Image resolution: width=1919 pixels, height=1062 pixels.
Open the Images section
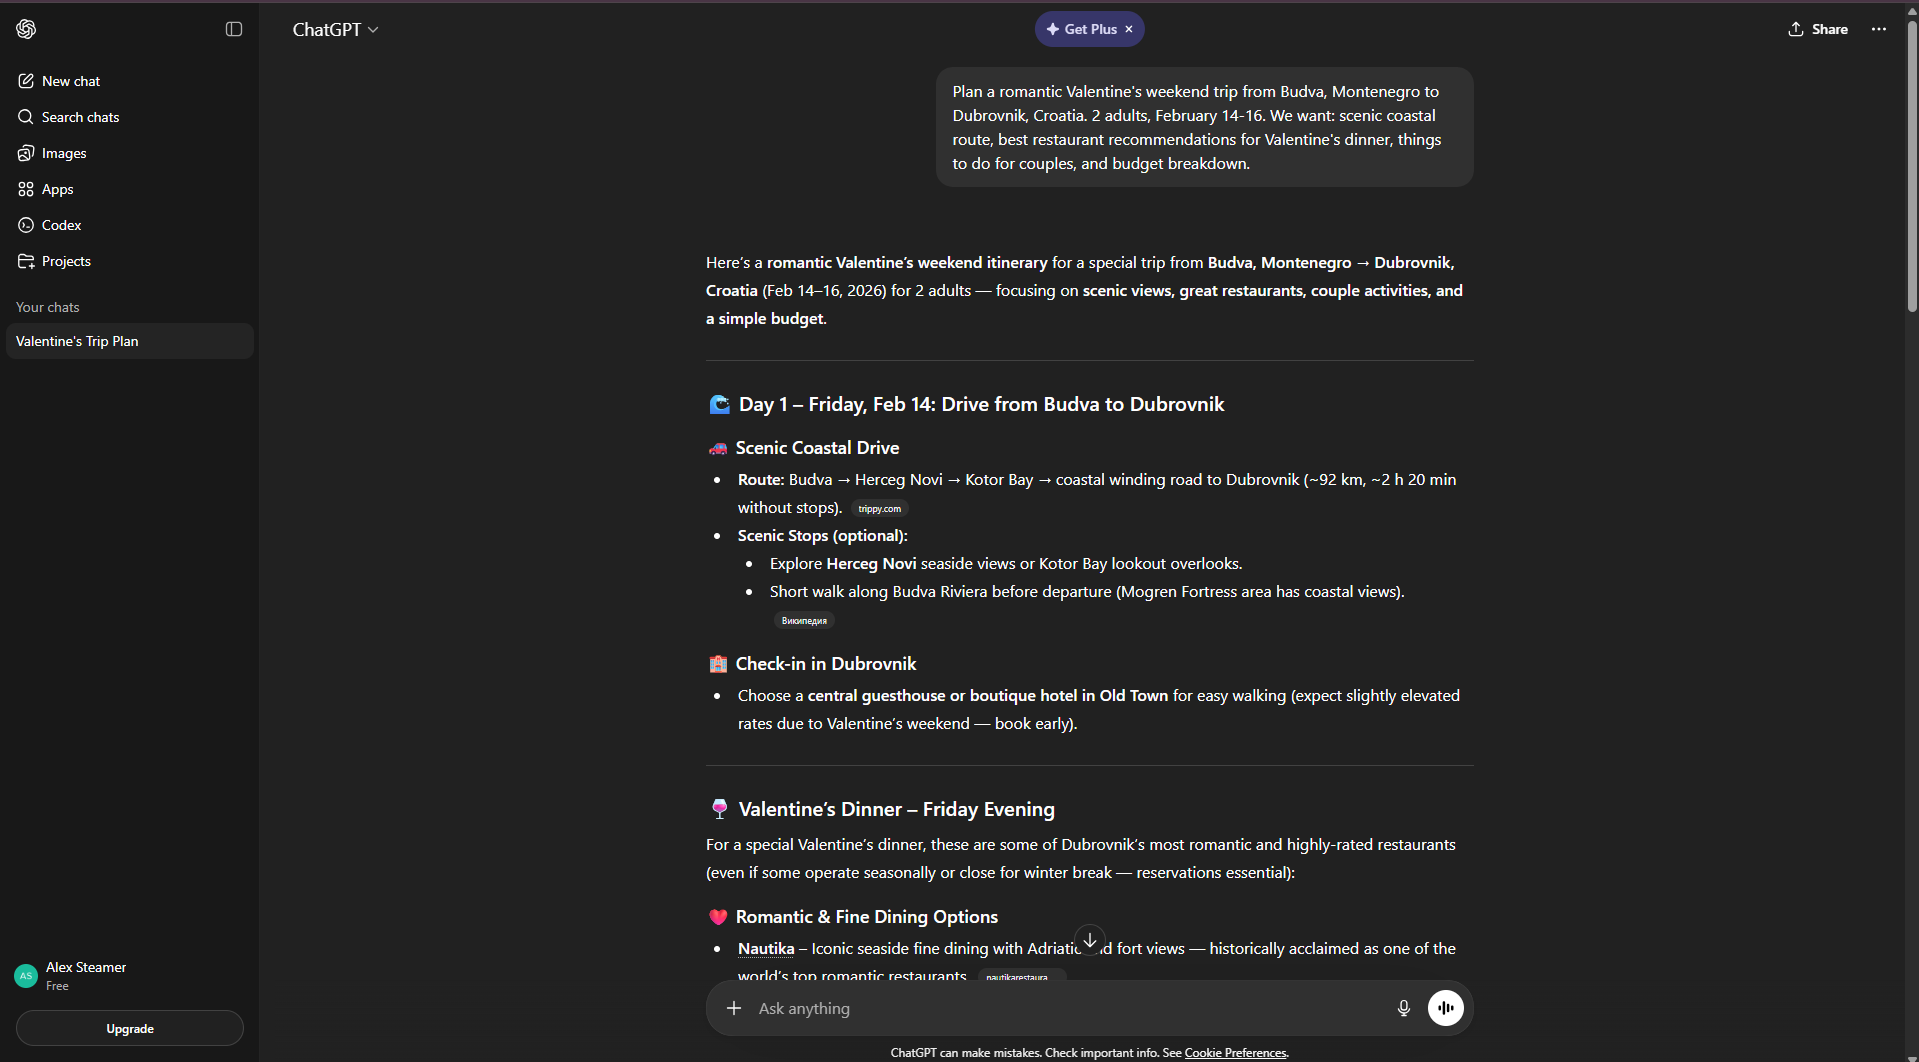click(x=64, y=153)
